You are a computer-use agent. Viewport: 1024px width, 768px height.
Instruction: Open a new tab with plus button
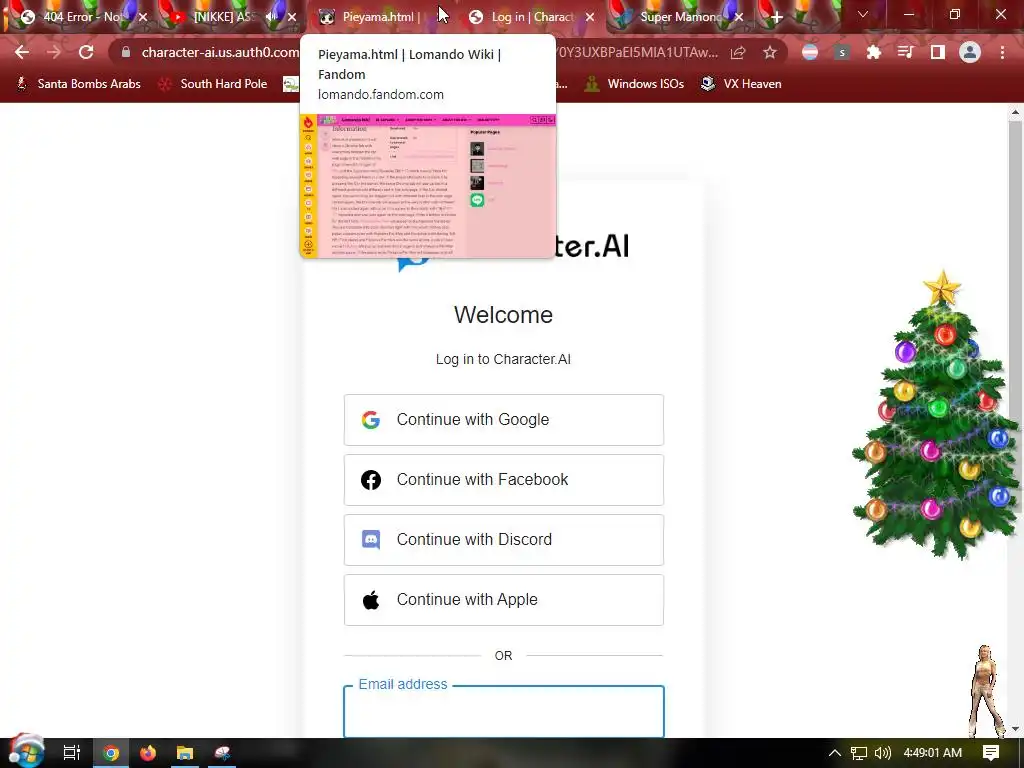tap(776, 17)
